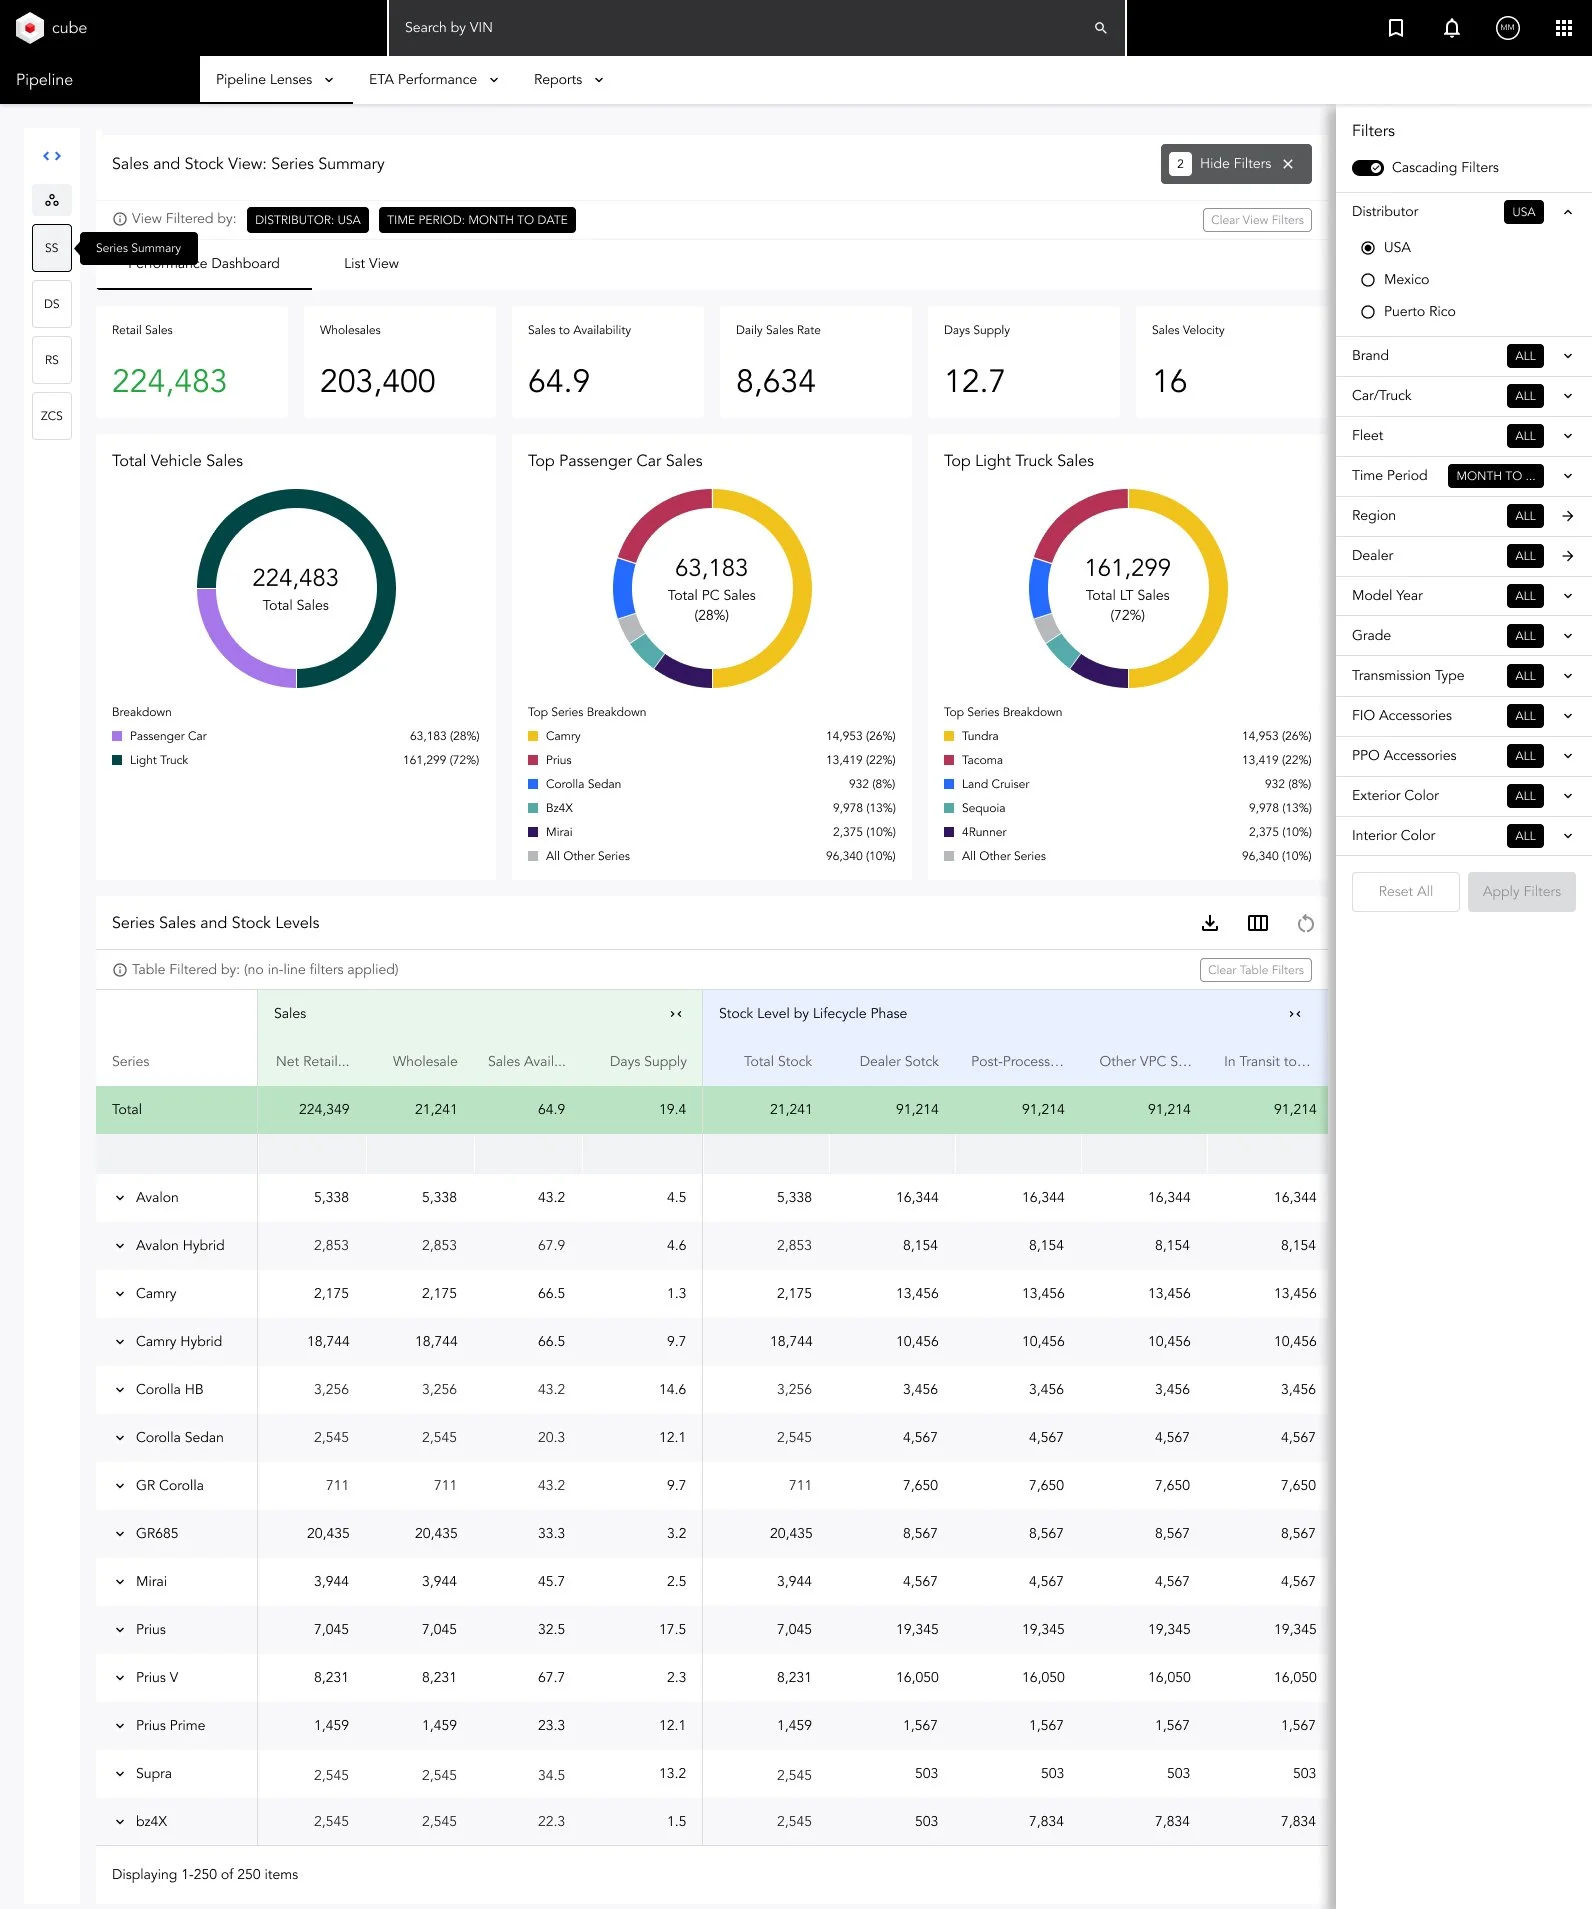Click the Total Vehicle Sales donut chart
This screenshot has height=1909, width=1592.
coord(296,588)
